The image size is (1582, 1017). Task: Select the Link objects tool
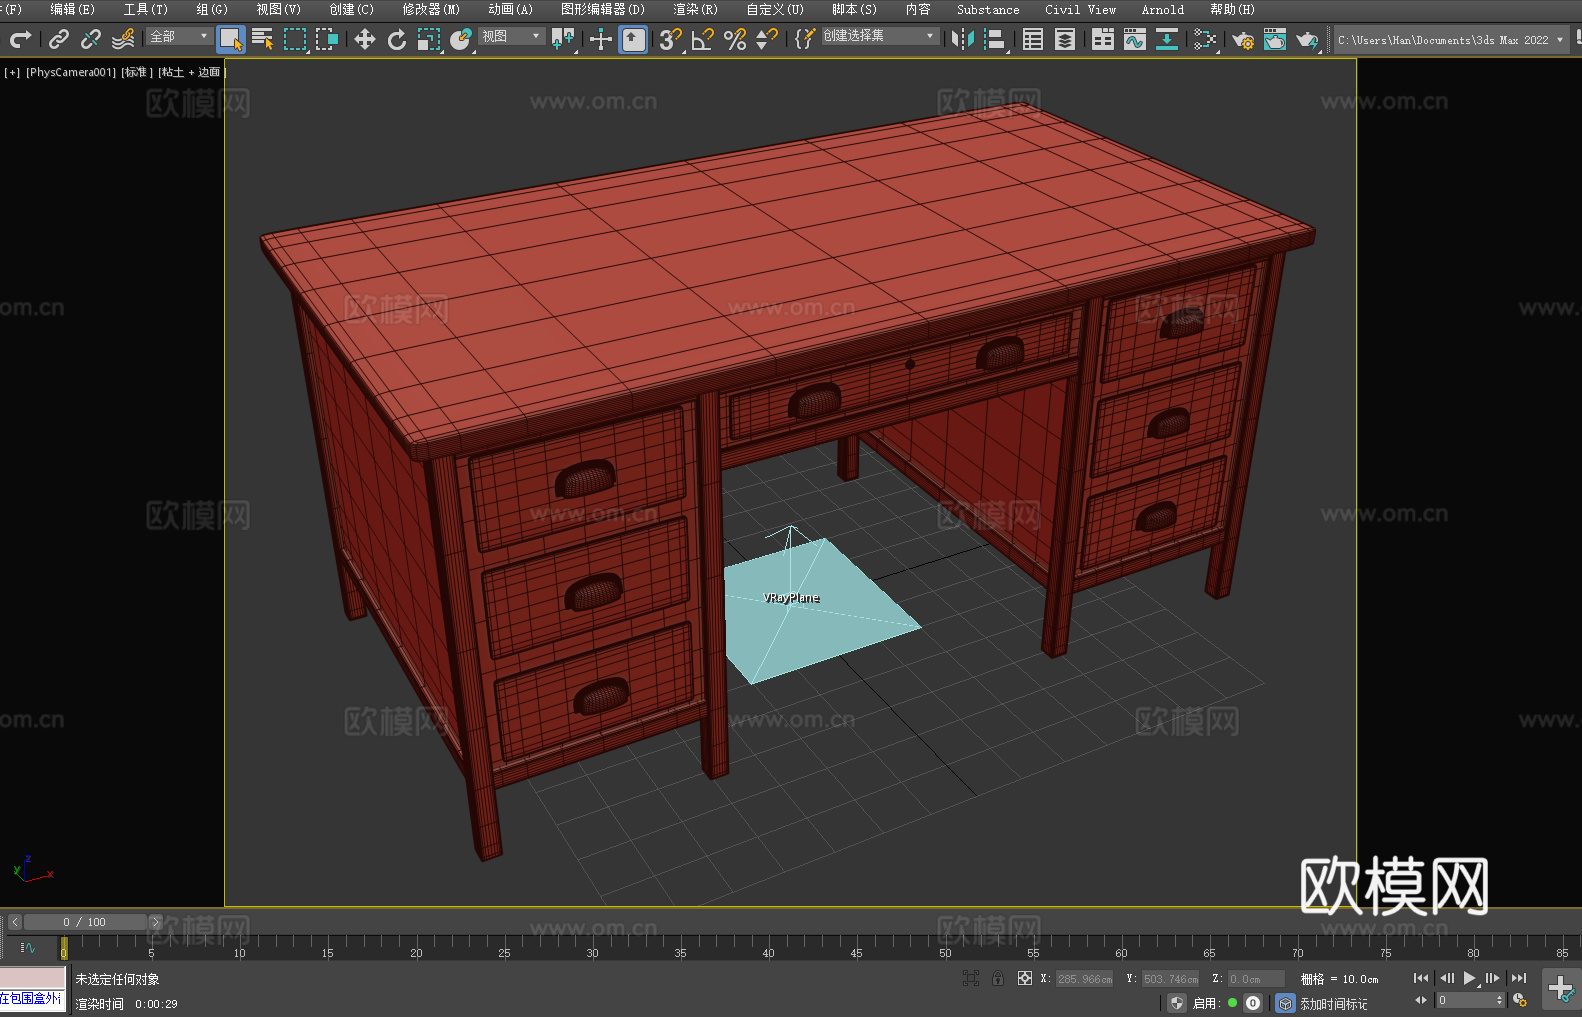(59, 39)
